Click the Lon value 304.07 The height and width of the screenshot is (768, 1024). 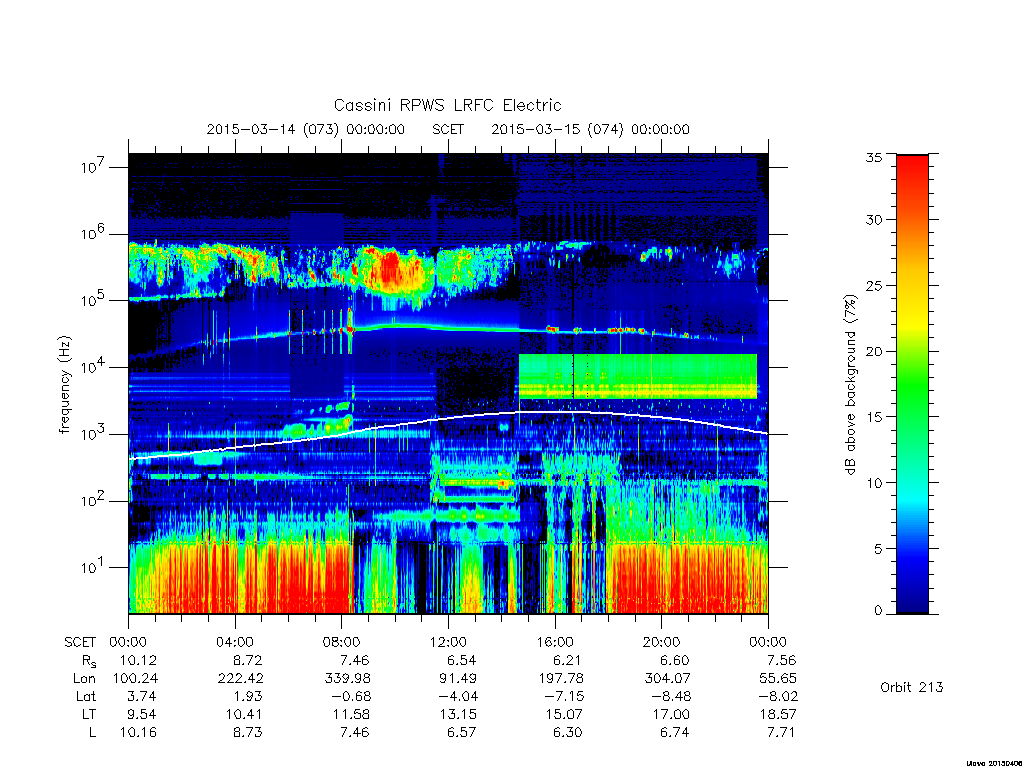tap(667, 679)
